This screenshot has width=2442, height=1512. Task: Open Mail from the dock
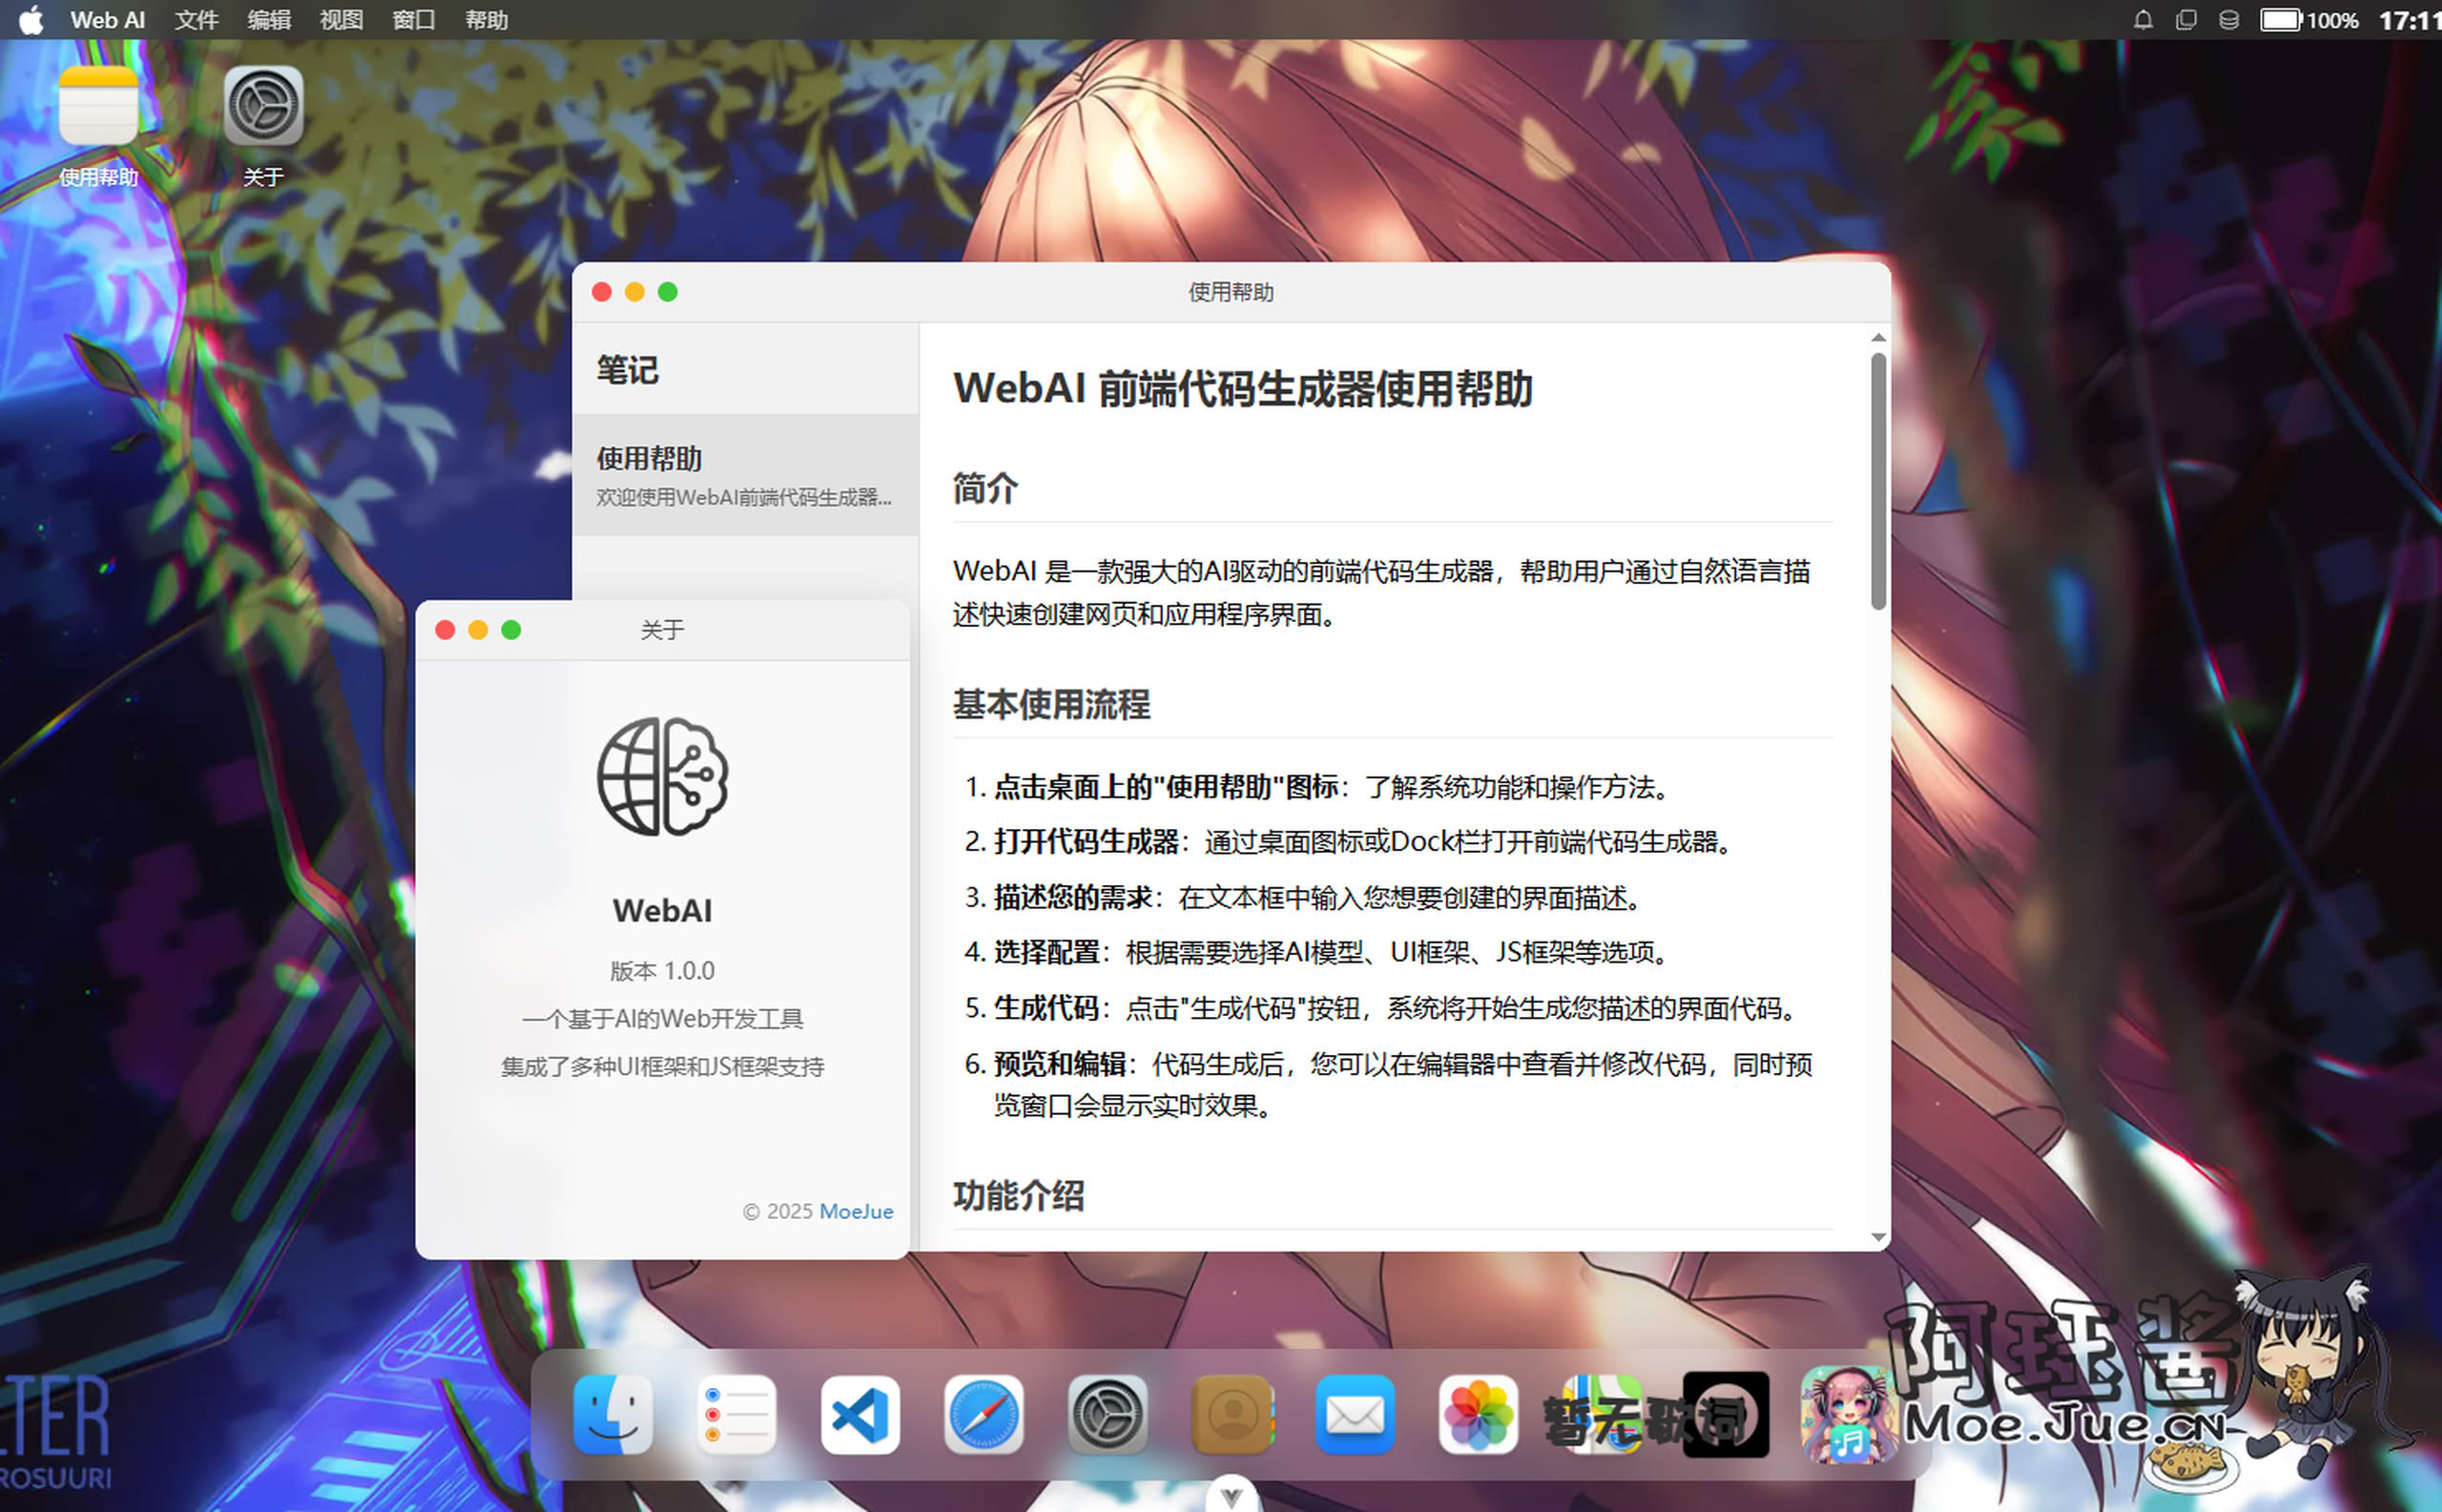(1355, 1414)
